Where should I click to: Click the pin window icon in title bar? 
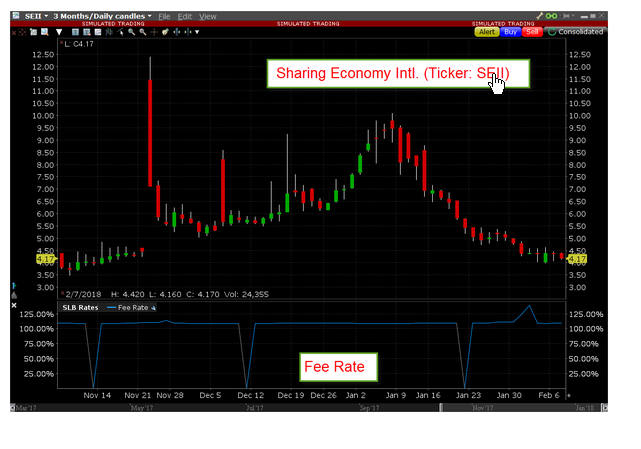click(566, 16)
